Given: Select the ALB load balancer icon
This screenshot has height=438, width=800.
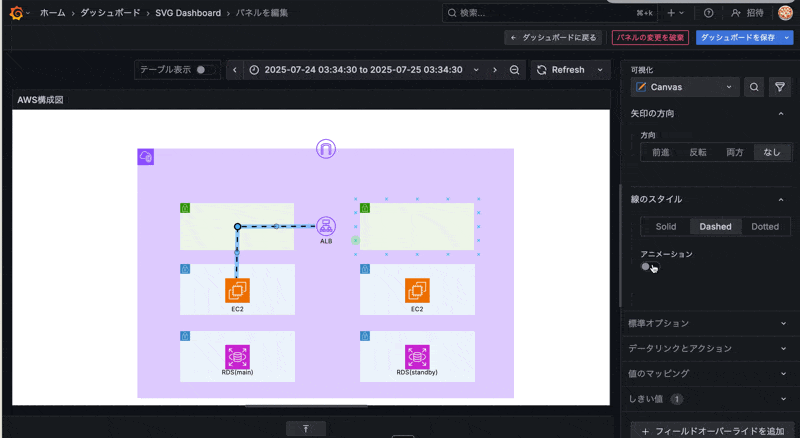Looking at the screenshot, I should [326, 226].
